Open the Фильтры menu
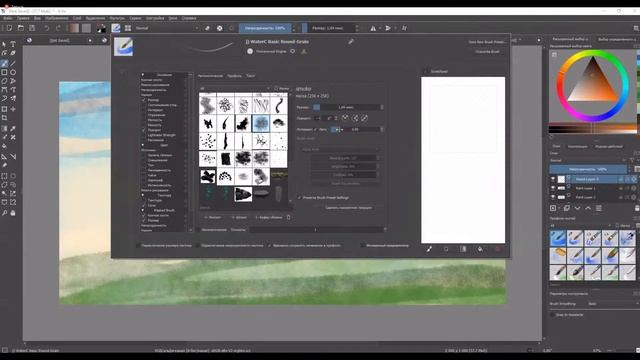Image resolution: width=640 pixels, height=360 pixels. click(x=117, y=18)
